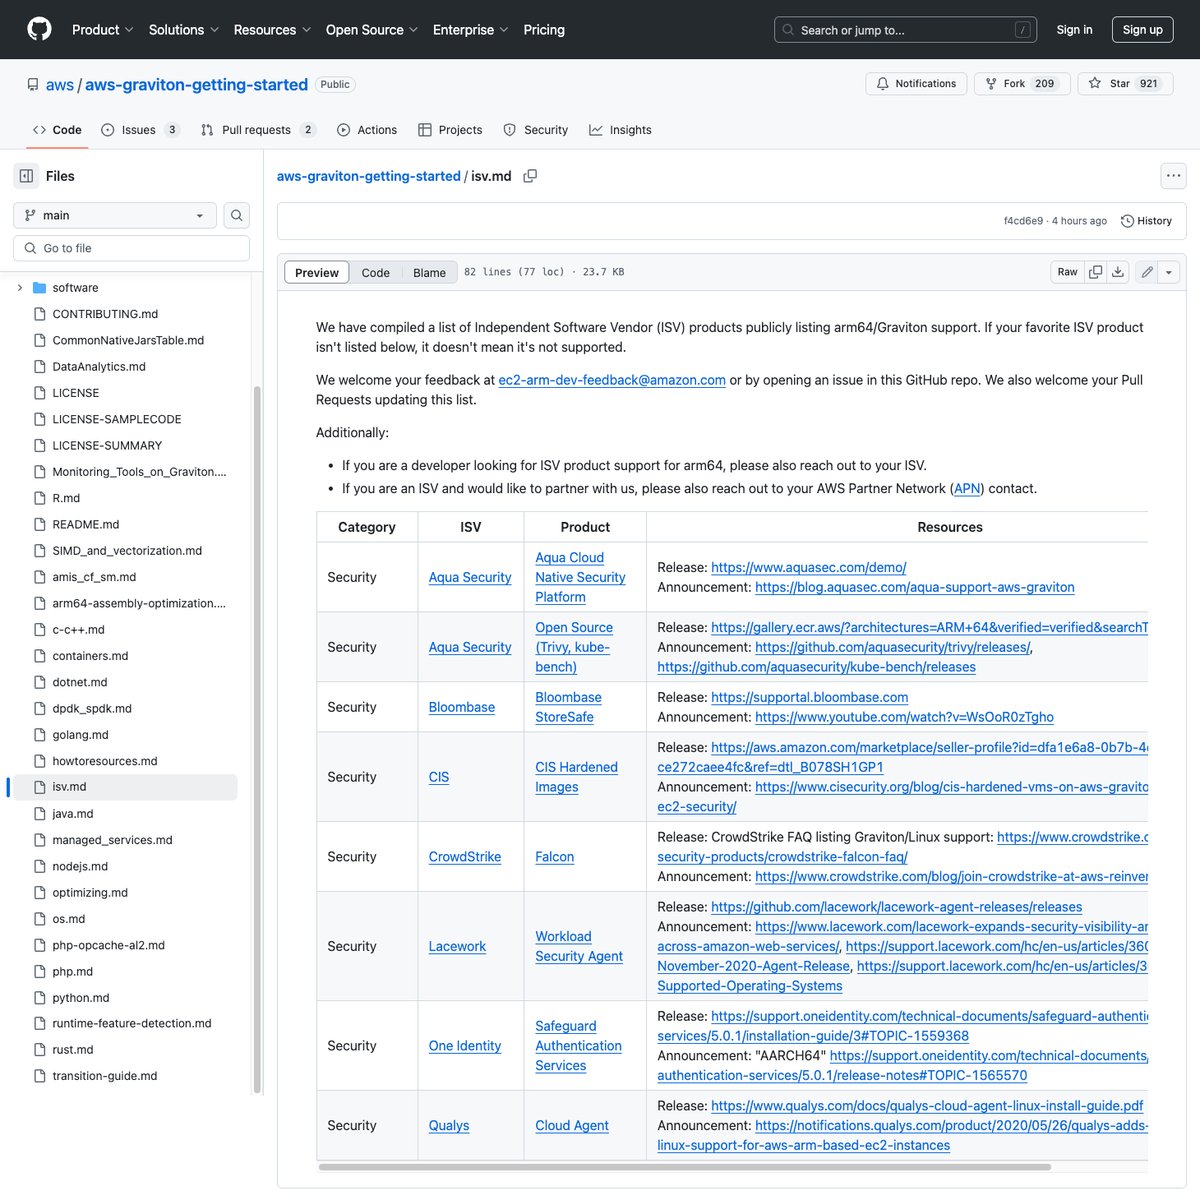
Task: Expand the Enterprise menu
Action: click(x=470, y=30)
